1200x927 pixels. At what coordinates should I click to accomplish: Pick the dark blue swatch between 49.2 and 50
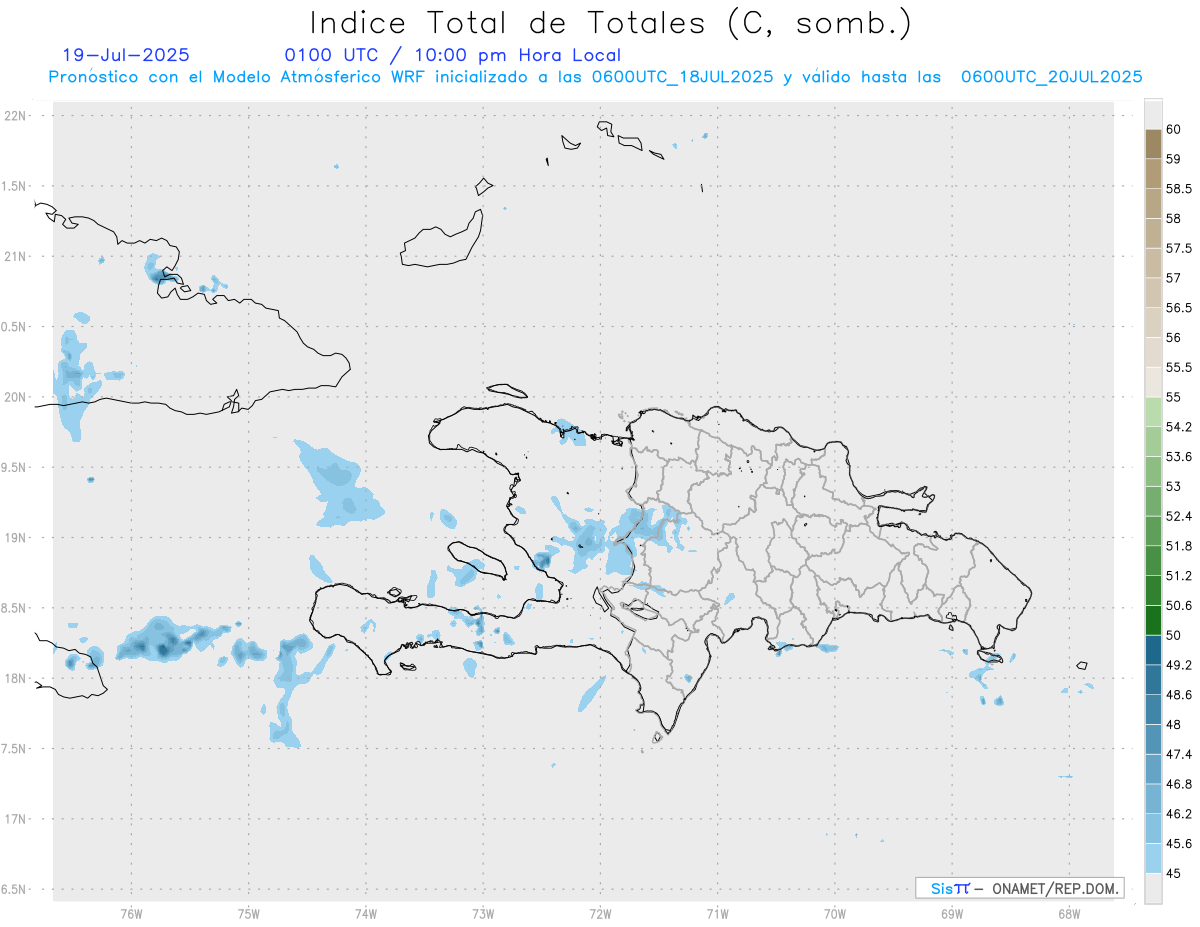(1153, 651)
